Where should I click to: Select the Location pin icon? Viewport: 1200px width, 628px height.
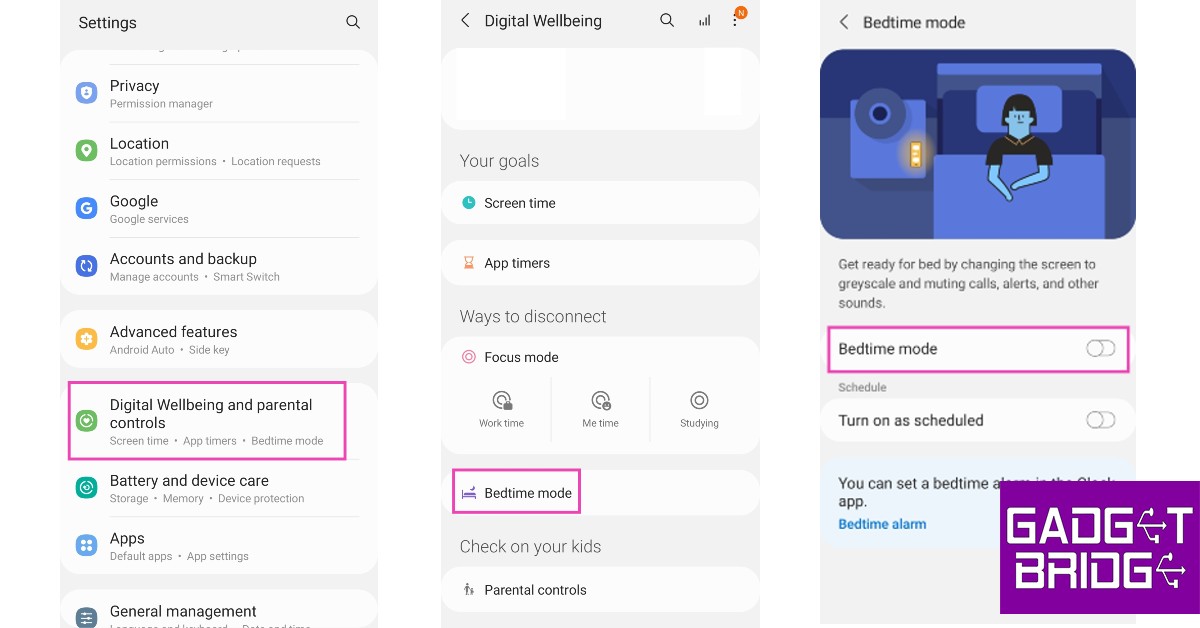85,150
